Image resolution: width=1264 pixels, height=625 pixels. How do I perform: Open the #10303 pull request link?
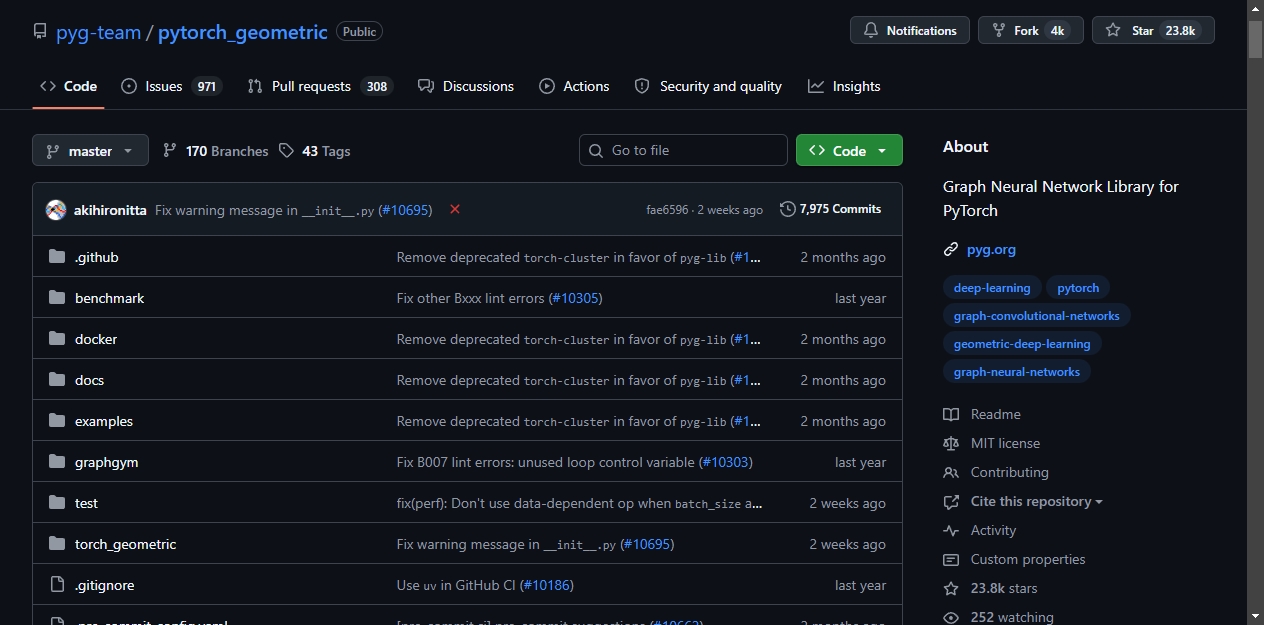726,462
